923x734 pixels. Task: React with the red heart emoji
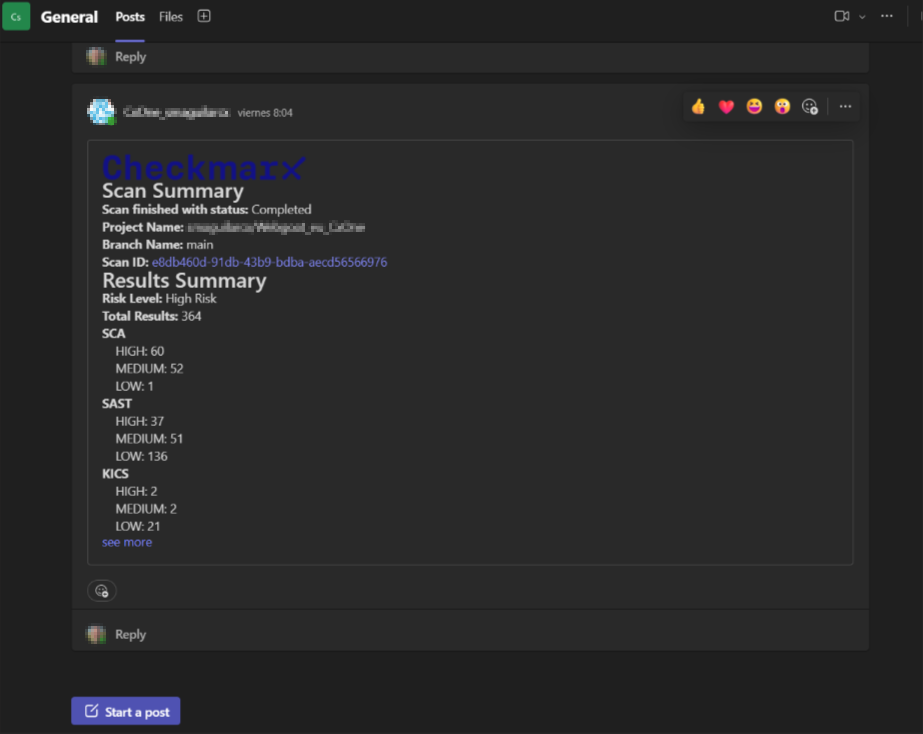click(x=726, y=107)
